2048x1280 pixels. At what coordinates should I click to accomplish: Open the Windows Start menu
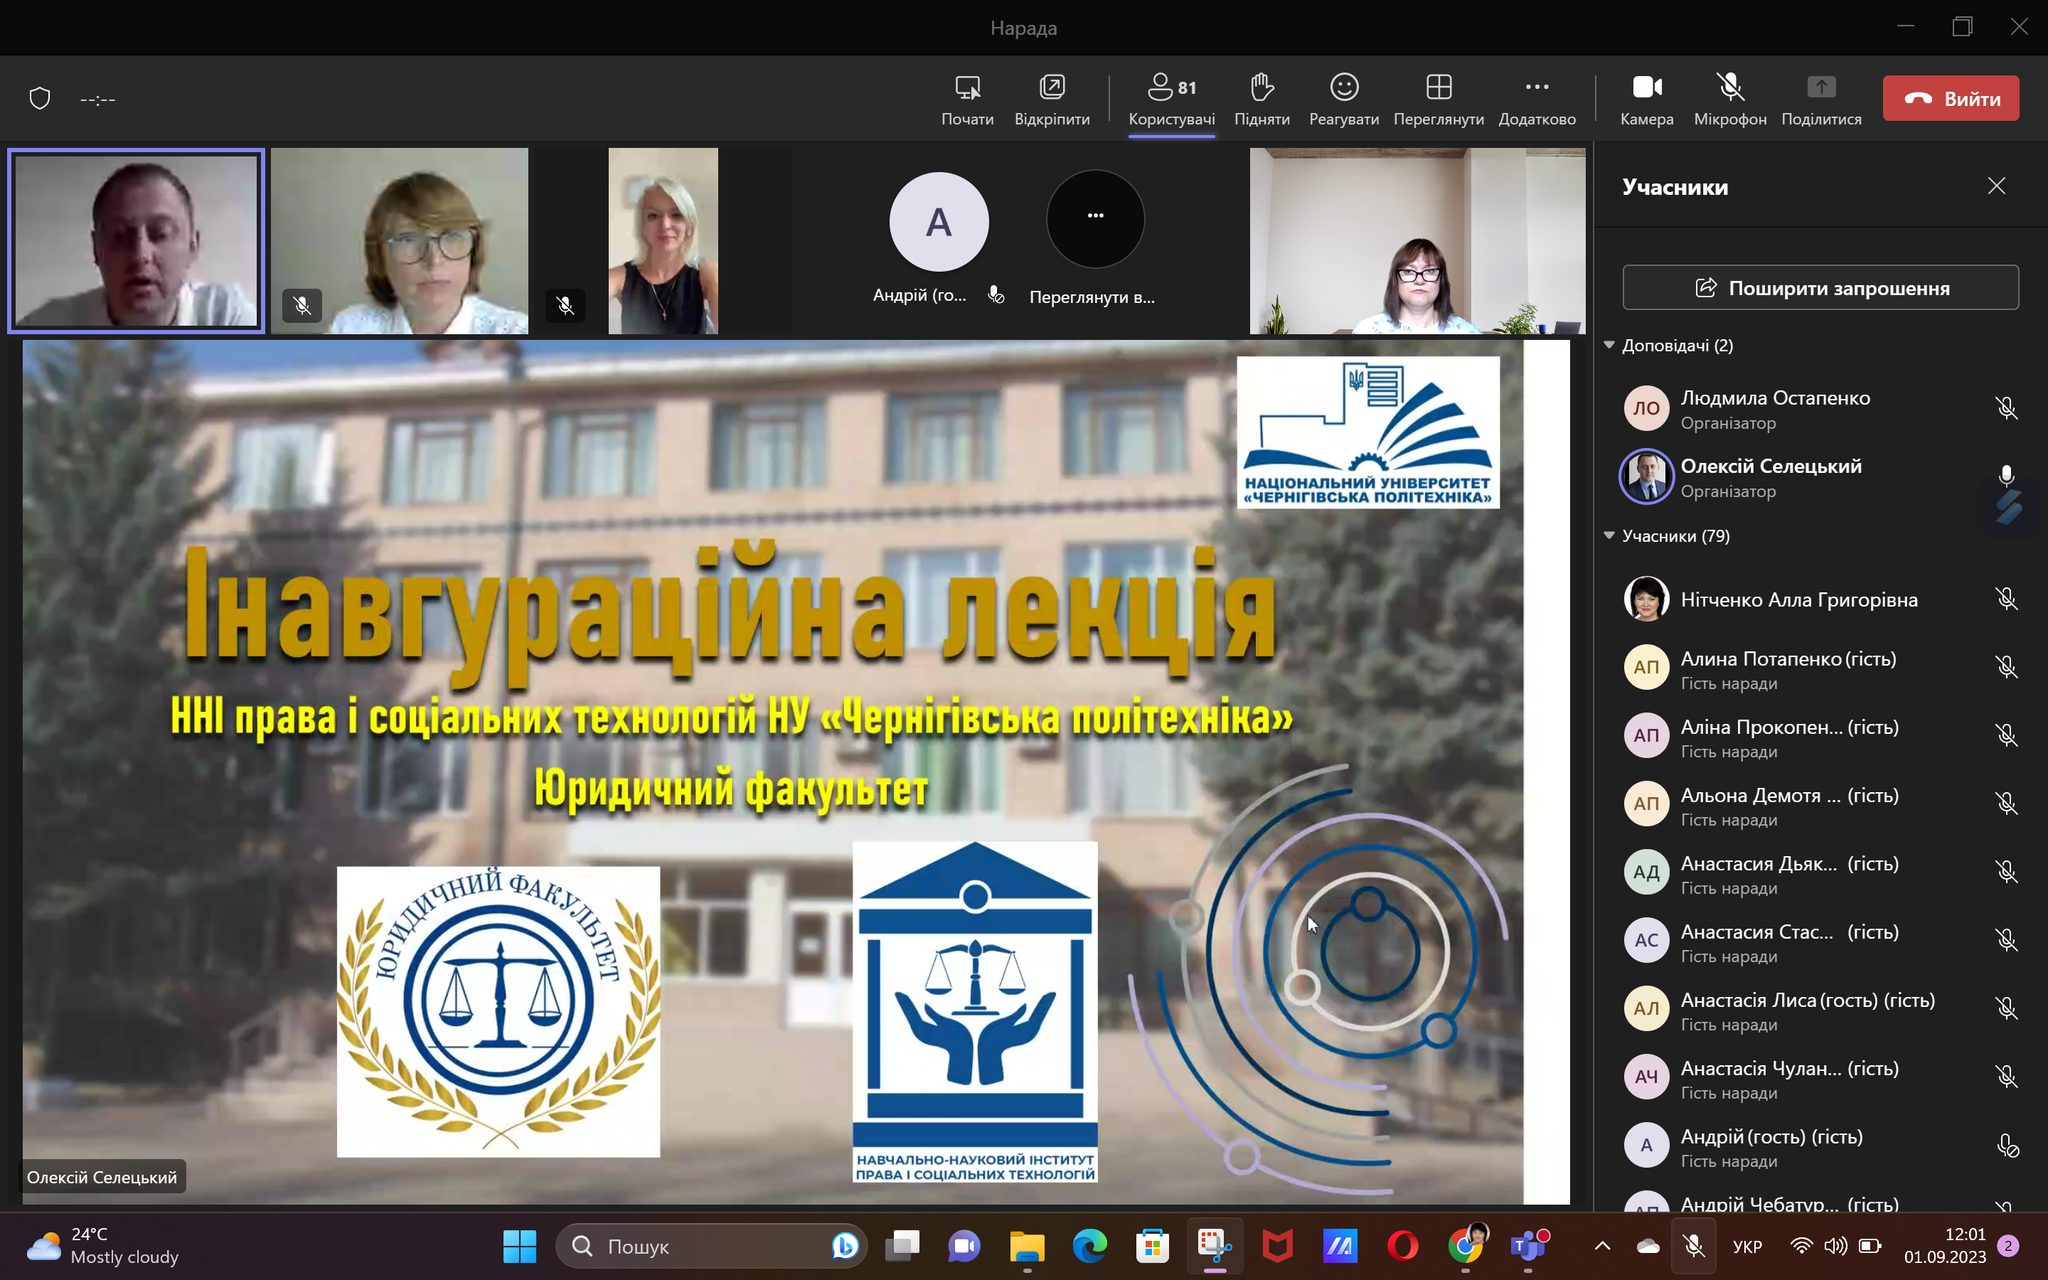coord(519,1246)
